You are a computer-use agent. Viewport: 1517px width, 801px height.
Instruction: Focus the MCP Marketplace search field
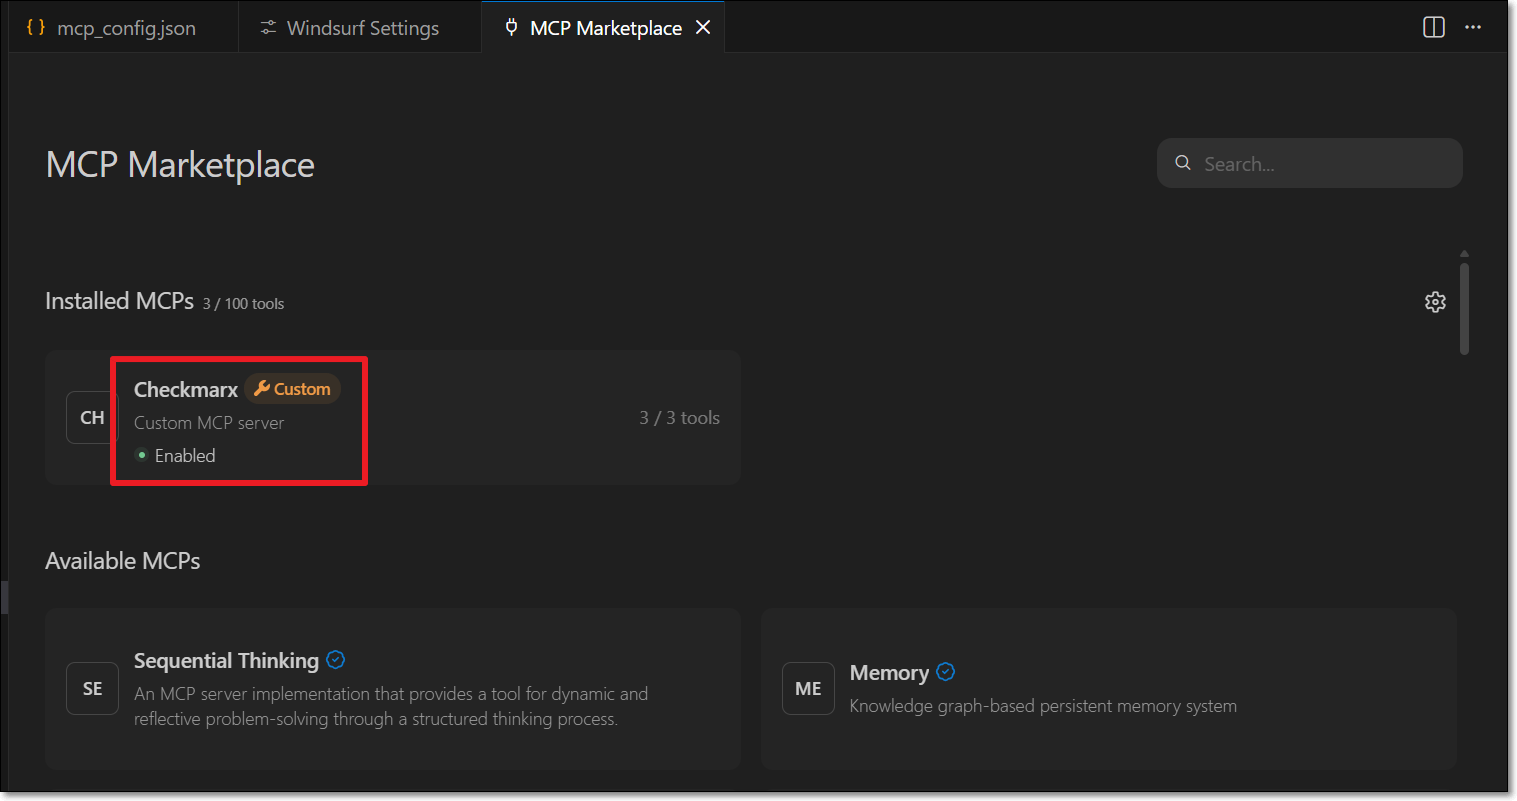(x=1320, y=164)
